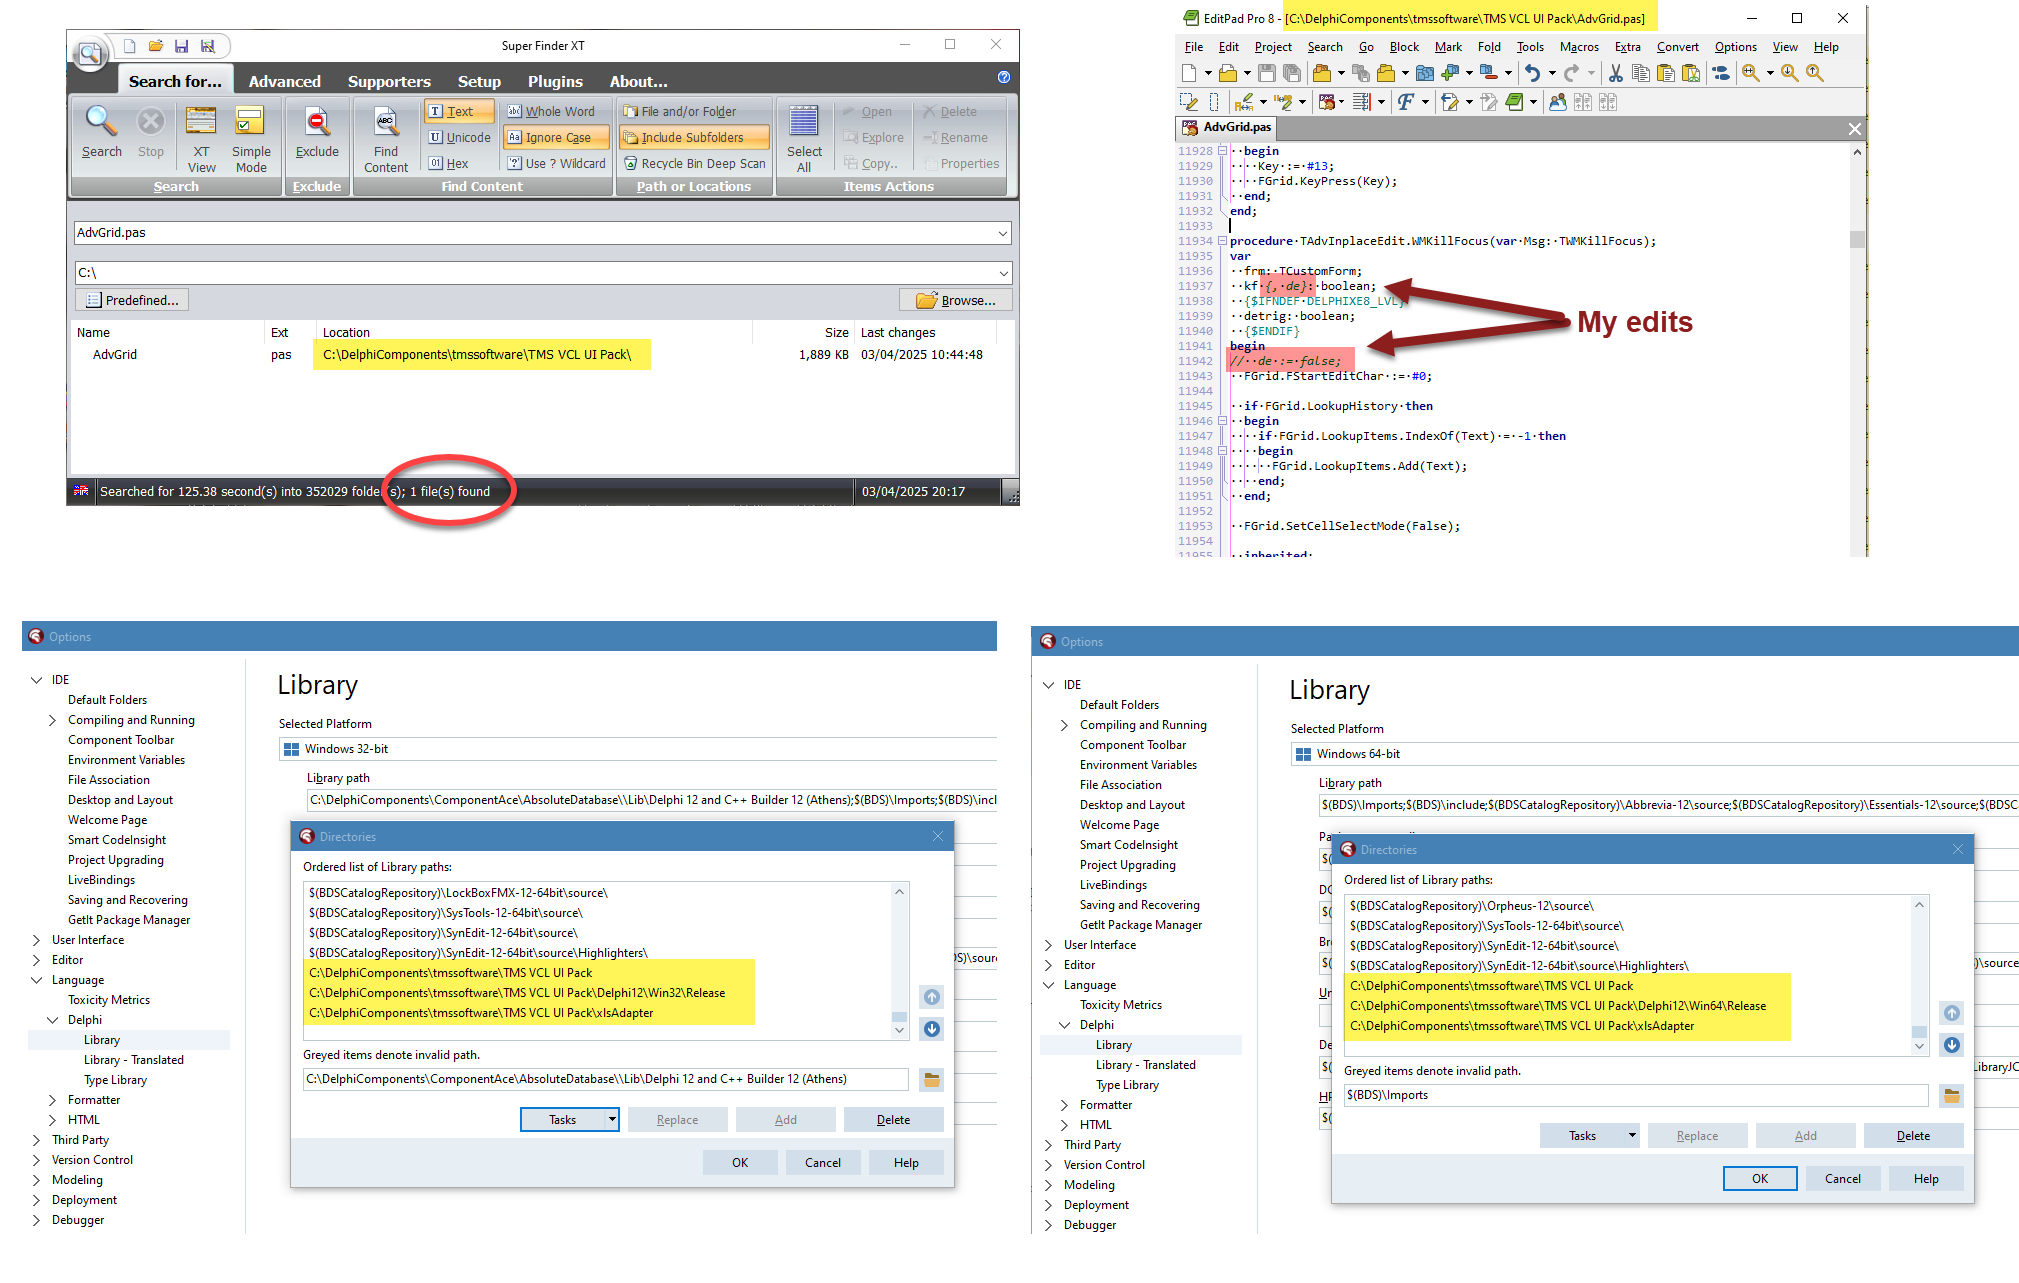Screen dimensions: 2019x1283
Task: Click the Font F icon in EditPad
Action: 1406,102
